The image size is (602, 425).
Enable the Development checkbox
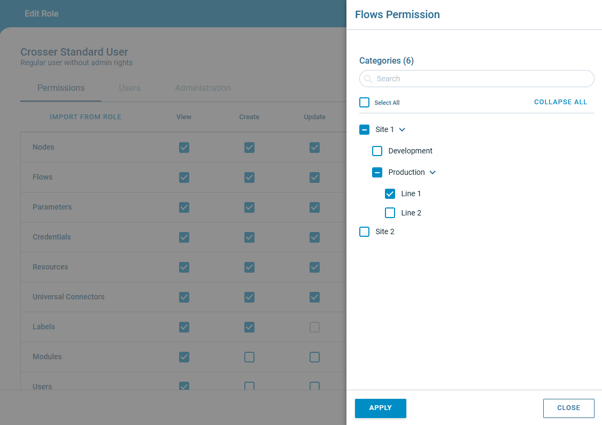click(x=377, y=151)
